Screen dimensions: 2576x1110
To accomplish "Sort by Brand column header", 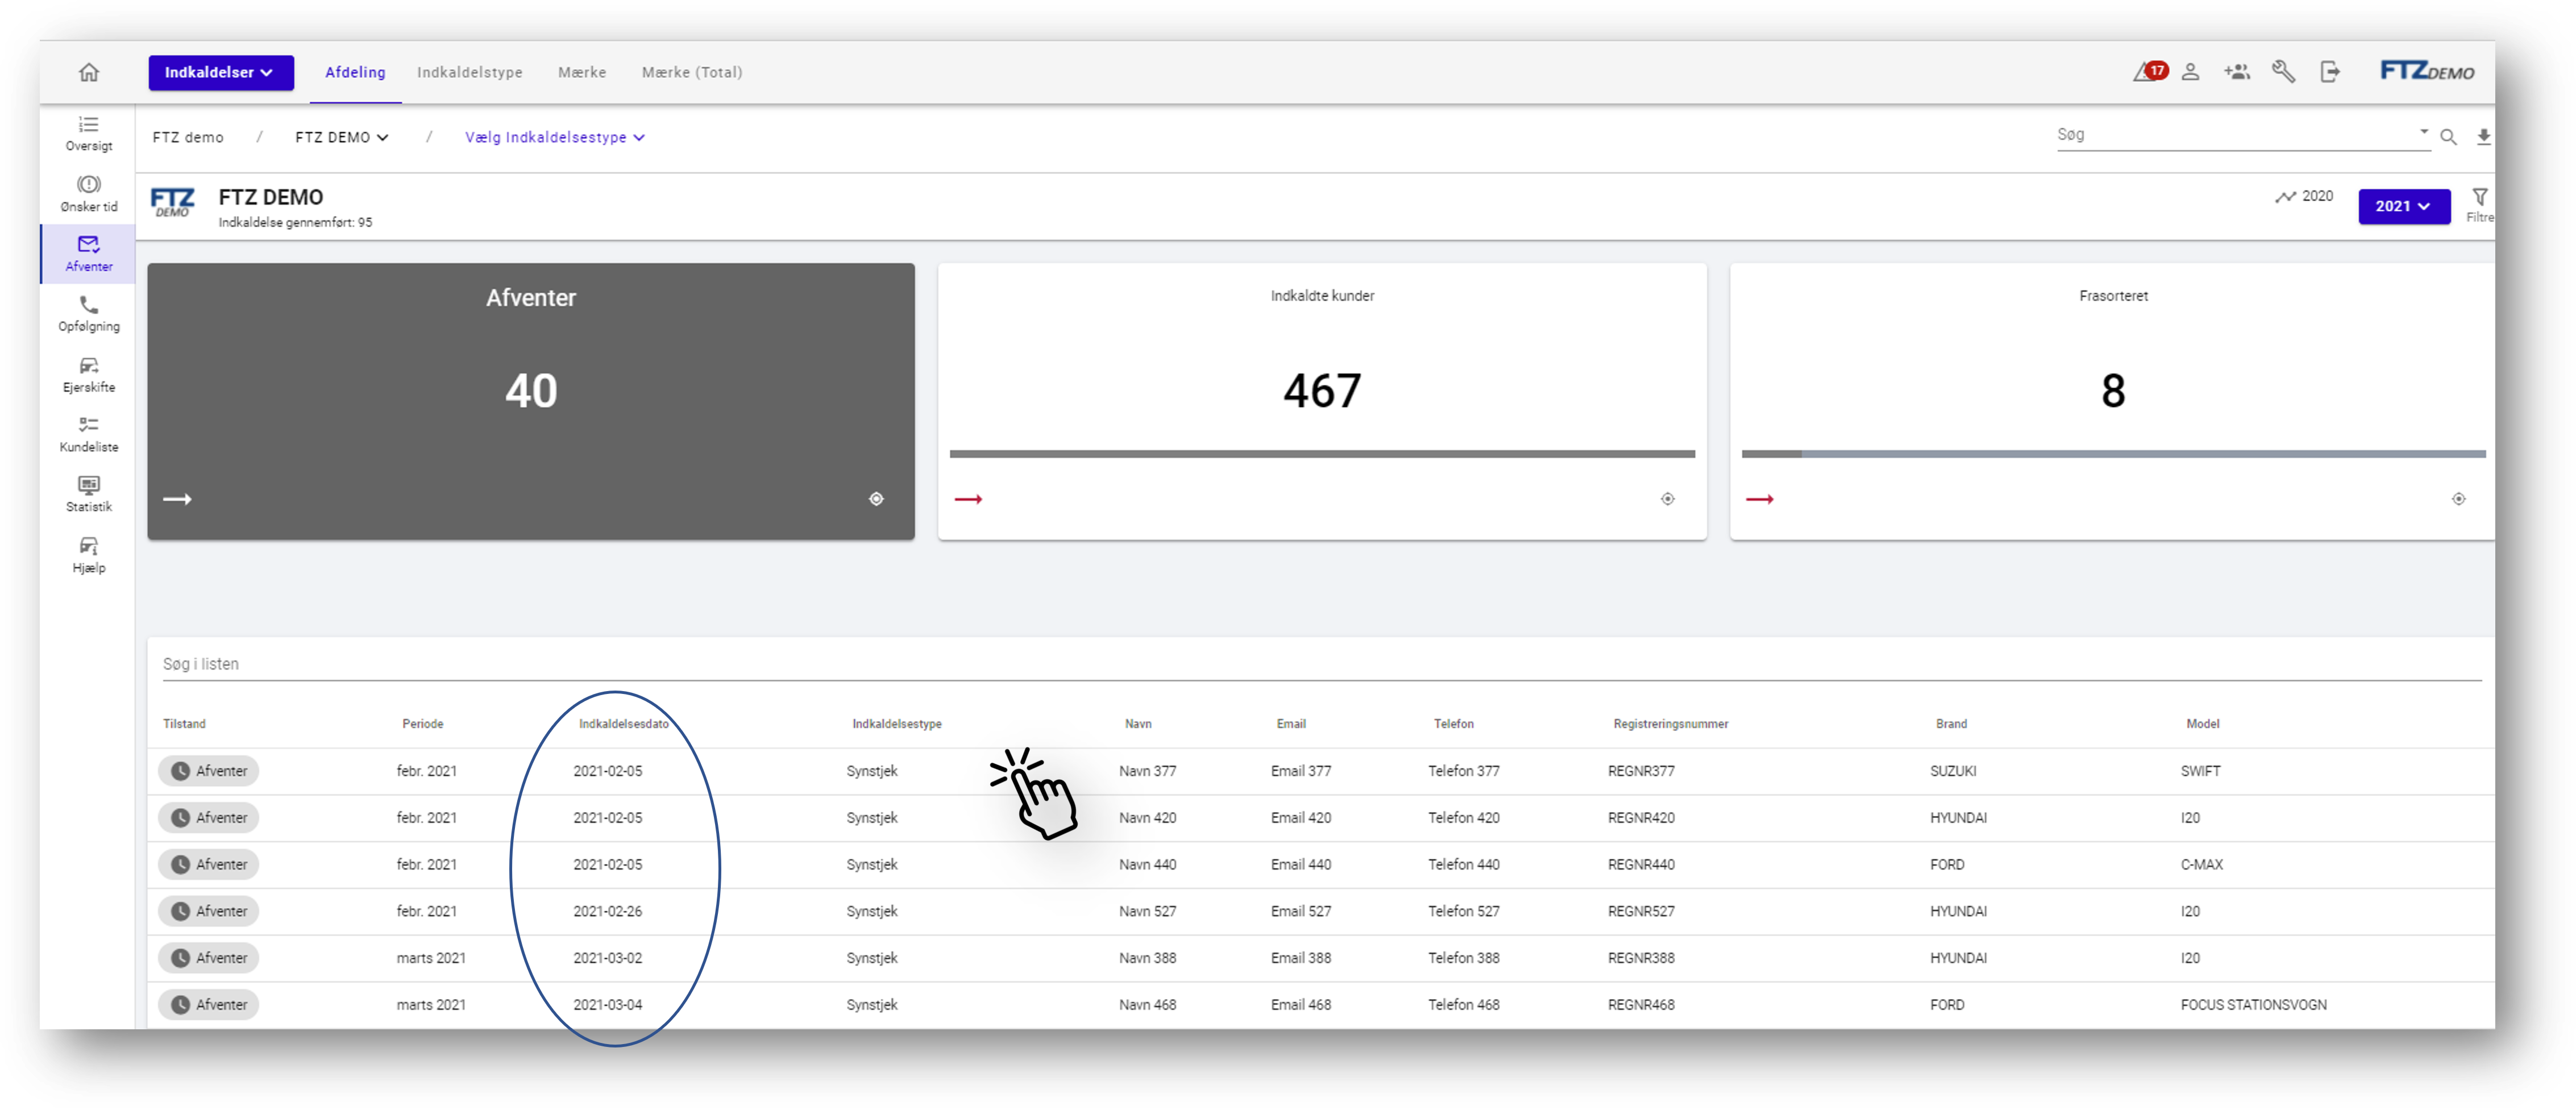I will click(x=1951, y=724).
